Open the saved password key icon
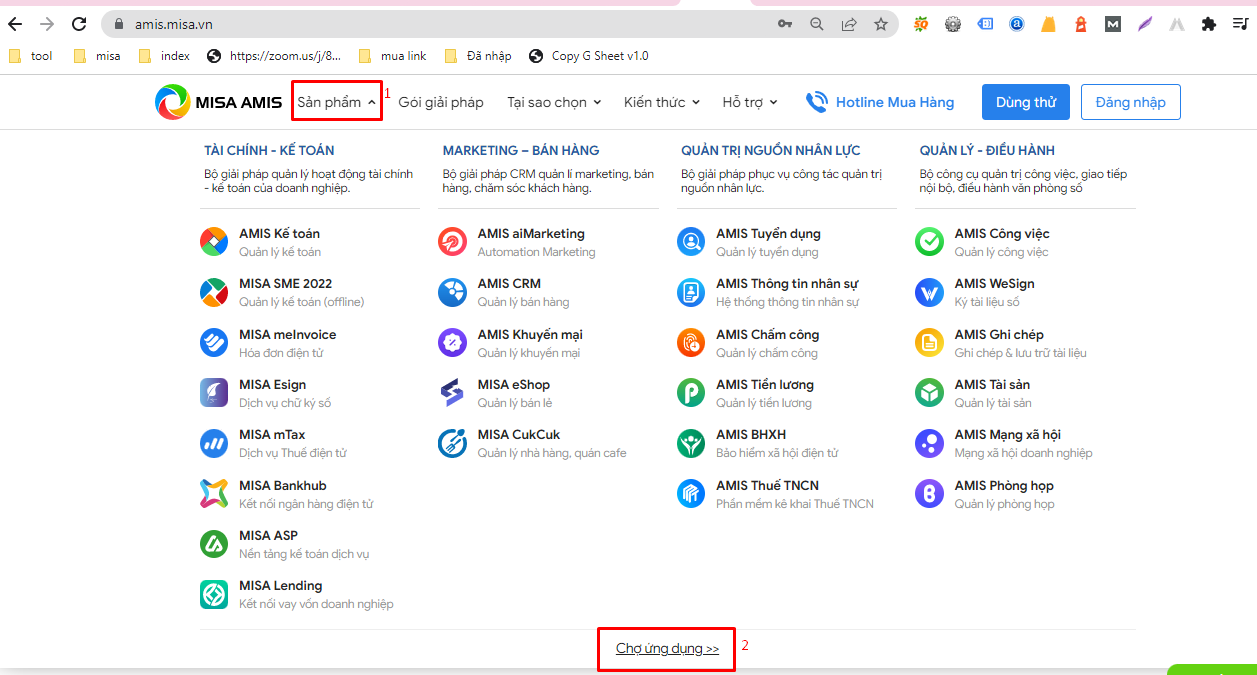Screen dimensions: 1257x675 [785, 24]
